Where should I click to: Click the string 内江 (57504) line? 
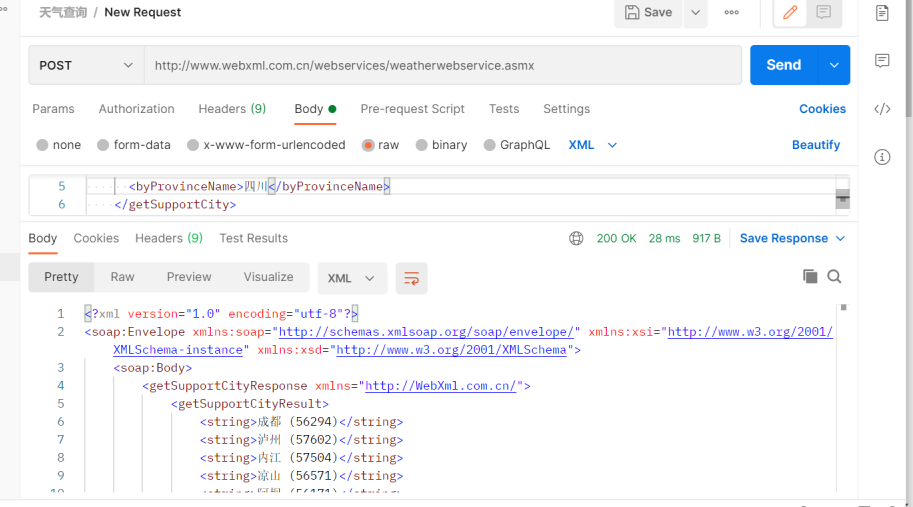(x=301, y=458)
